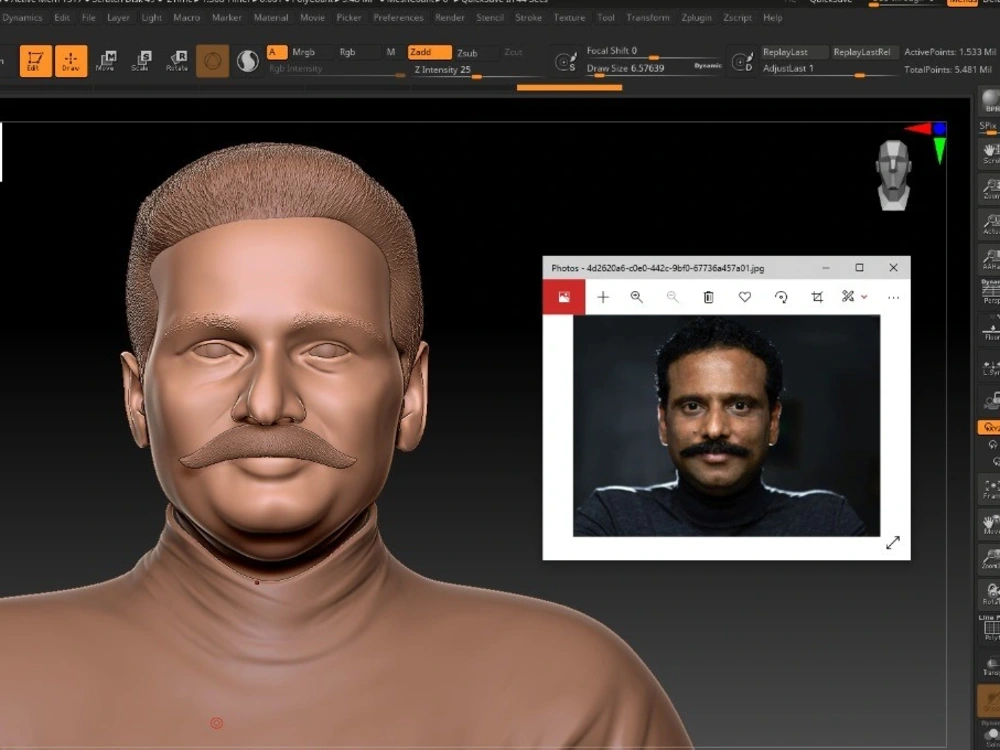1000x750 pixels.
Task: Toggle the Edit mode button
Action: pos(35,61)
